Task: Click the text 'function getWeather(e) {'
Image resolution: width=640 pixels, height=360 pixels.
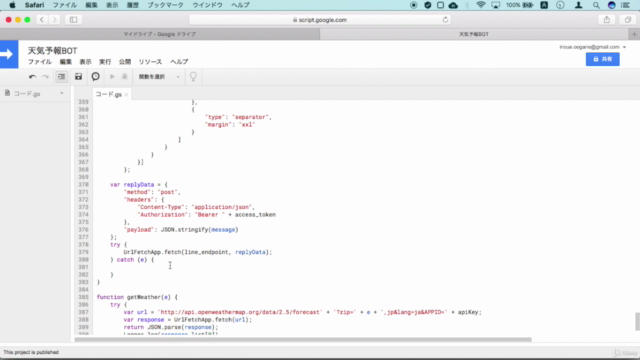Action: pyautogui.click(x=137, y=297)
